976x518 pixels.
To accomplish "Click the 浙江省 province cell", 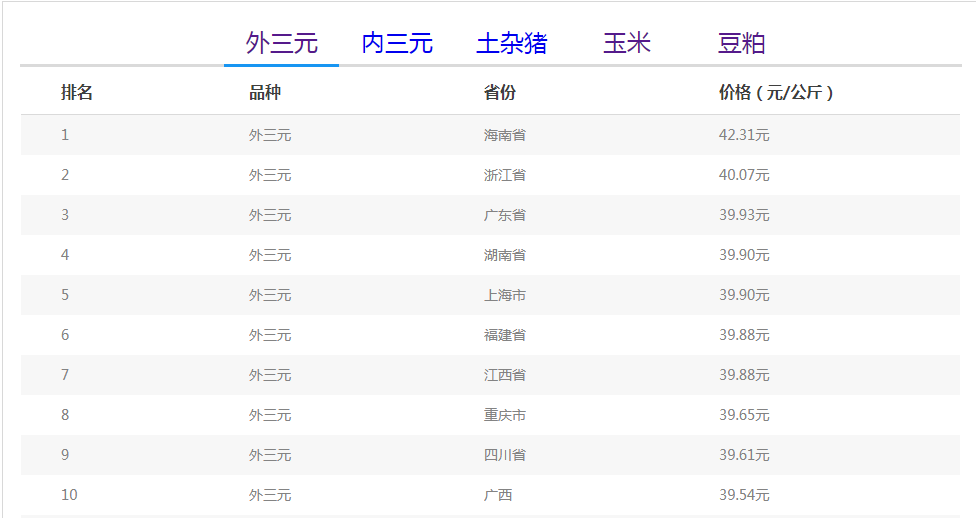I will point(505,175).
